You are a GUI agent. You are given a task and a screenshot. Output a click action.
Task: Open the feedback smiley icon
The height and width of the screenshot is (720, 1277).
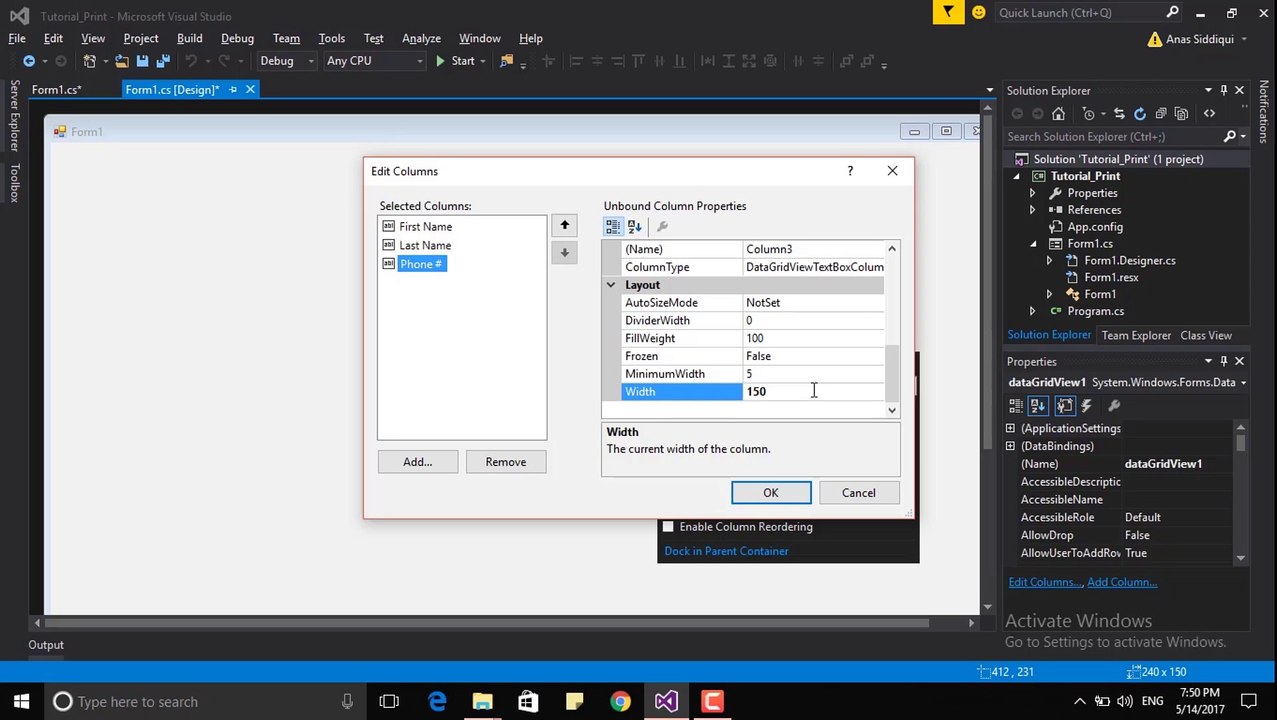(978, 12)
